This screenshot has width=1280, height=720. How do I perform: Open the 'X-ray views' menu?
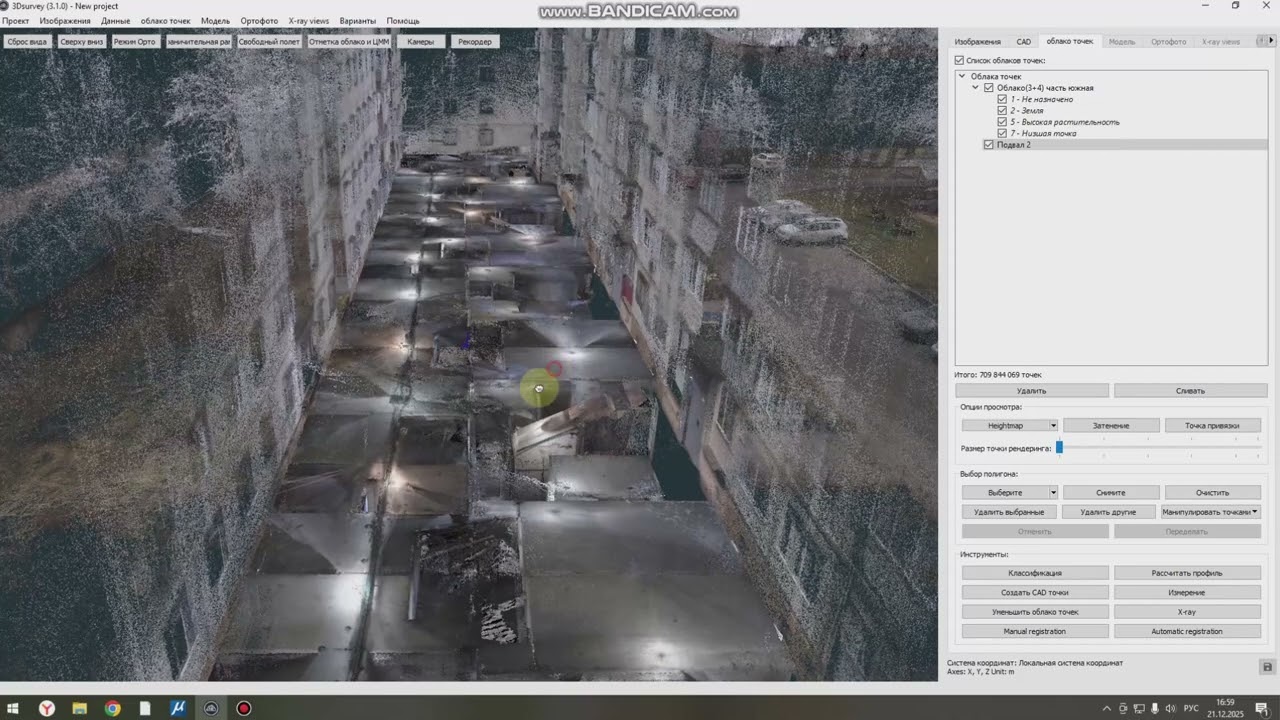point(308,21)
